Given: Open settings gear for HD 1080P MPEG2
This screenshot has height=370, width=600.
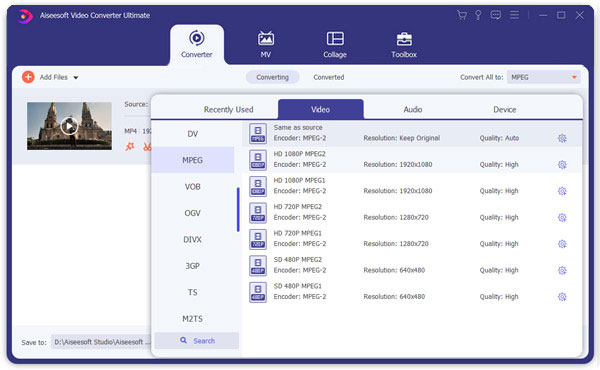Looking at the screenshot, I should (562, 165).
